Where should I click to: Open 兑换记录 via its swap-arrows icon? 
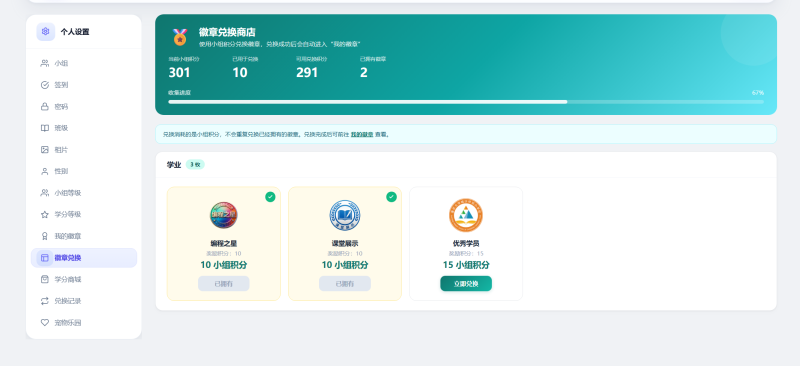45,301
